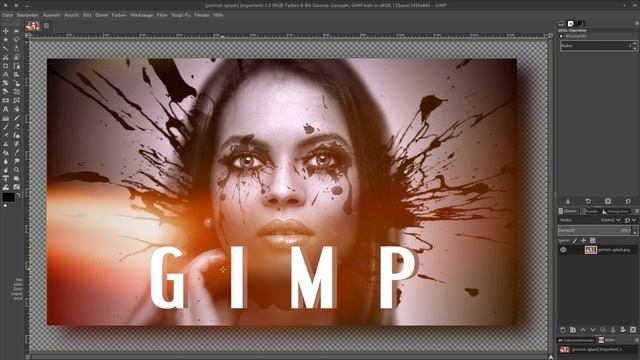
Task: Create a new layer group
Action: point(573,329)
